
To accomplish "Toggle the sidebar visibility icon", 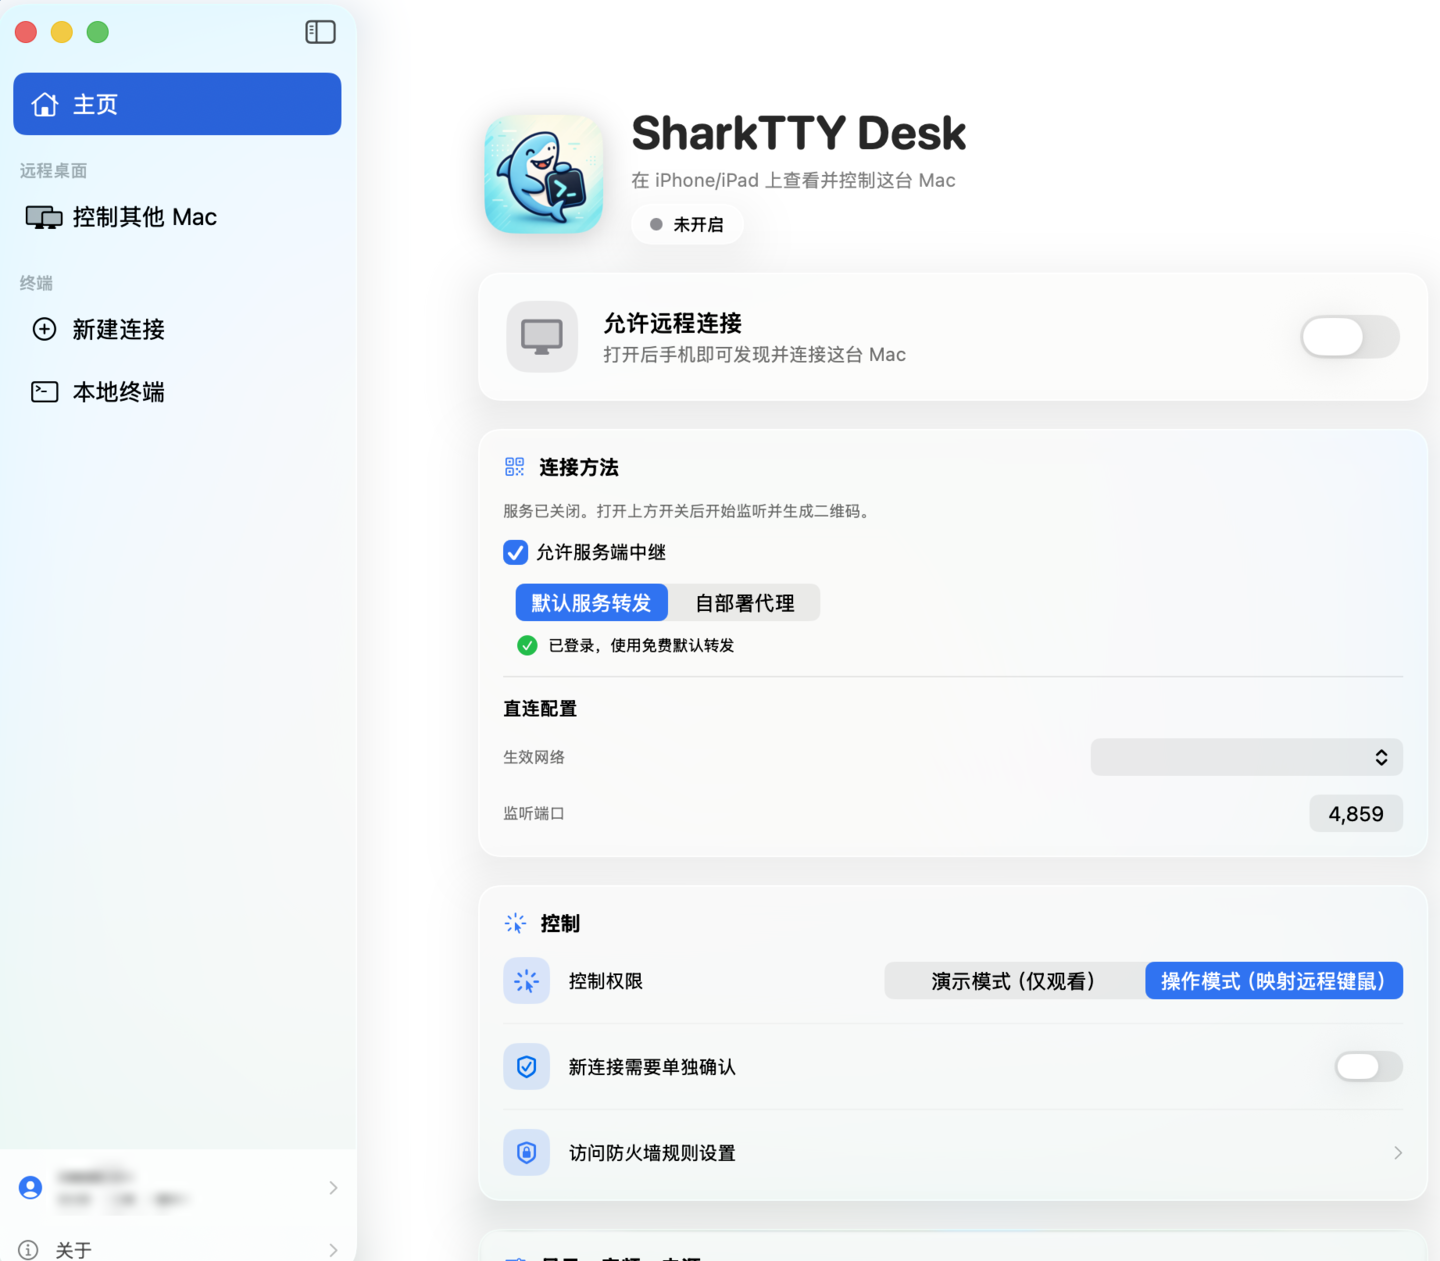I will pyautogui.click(x=320, y=32).
